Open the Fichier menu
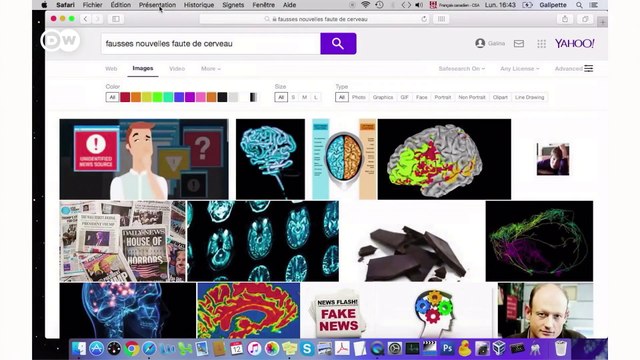This screenshot has width=640, height=360. pos(92,5)
